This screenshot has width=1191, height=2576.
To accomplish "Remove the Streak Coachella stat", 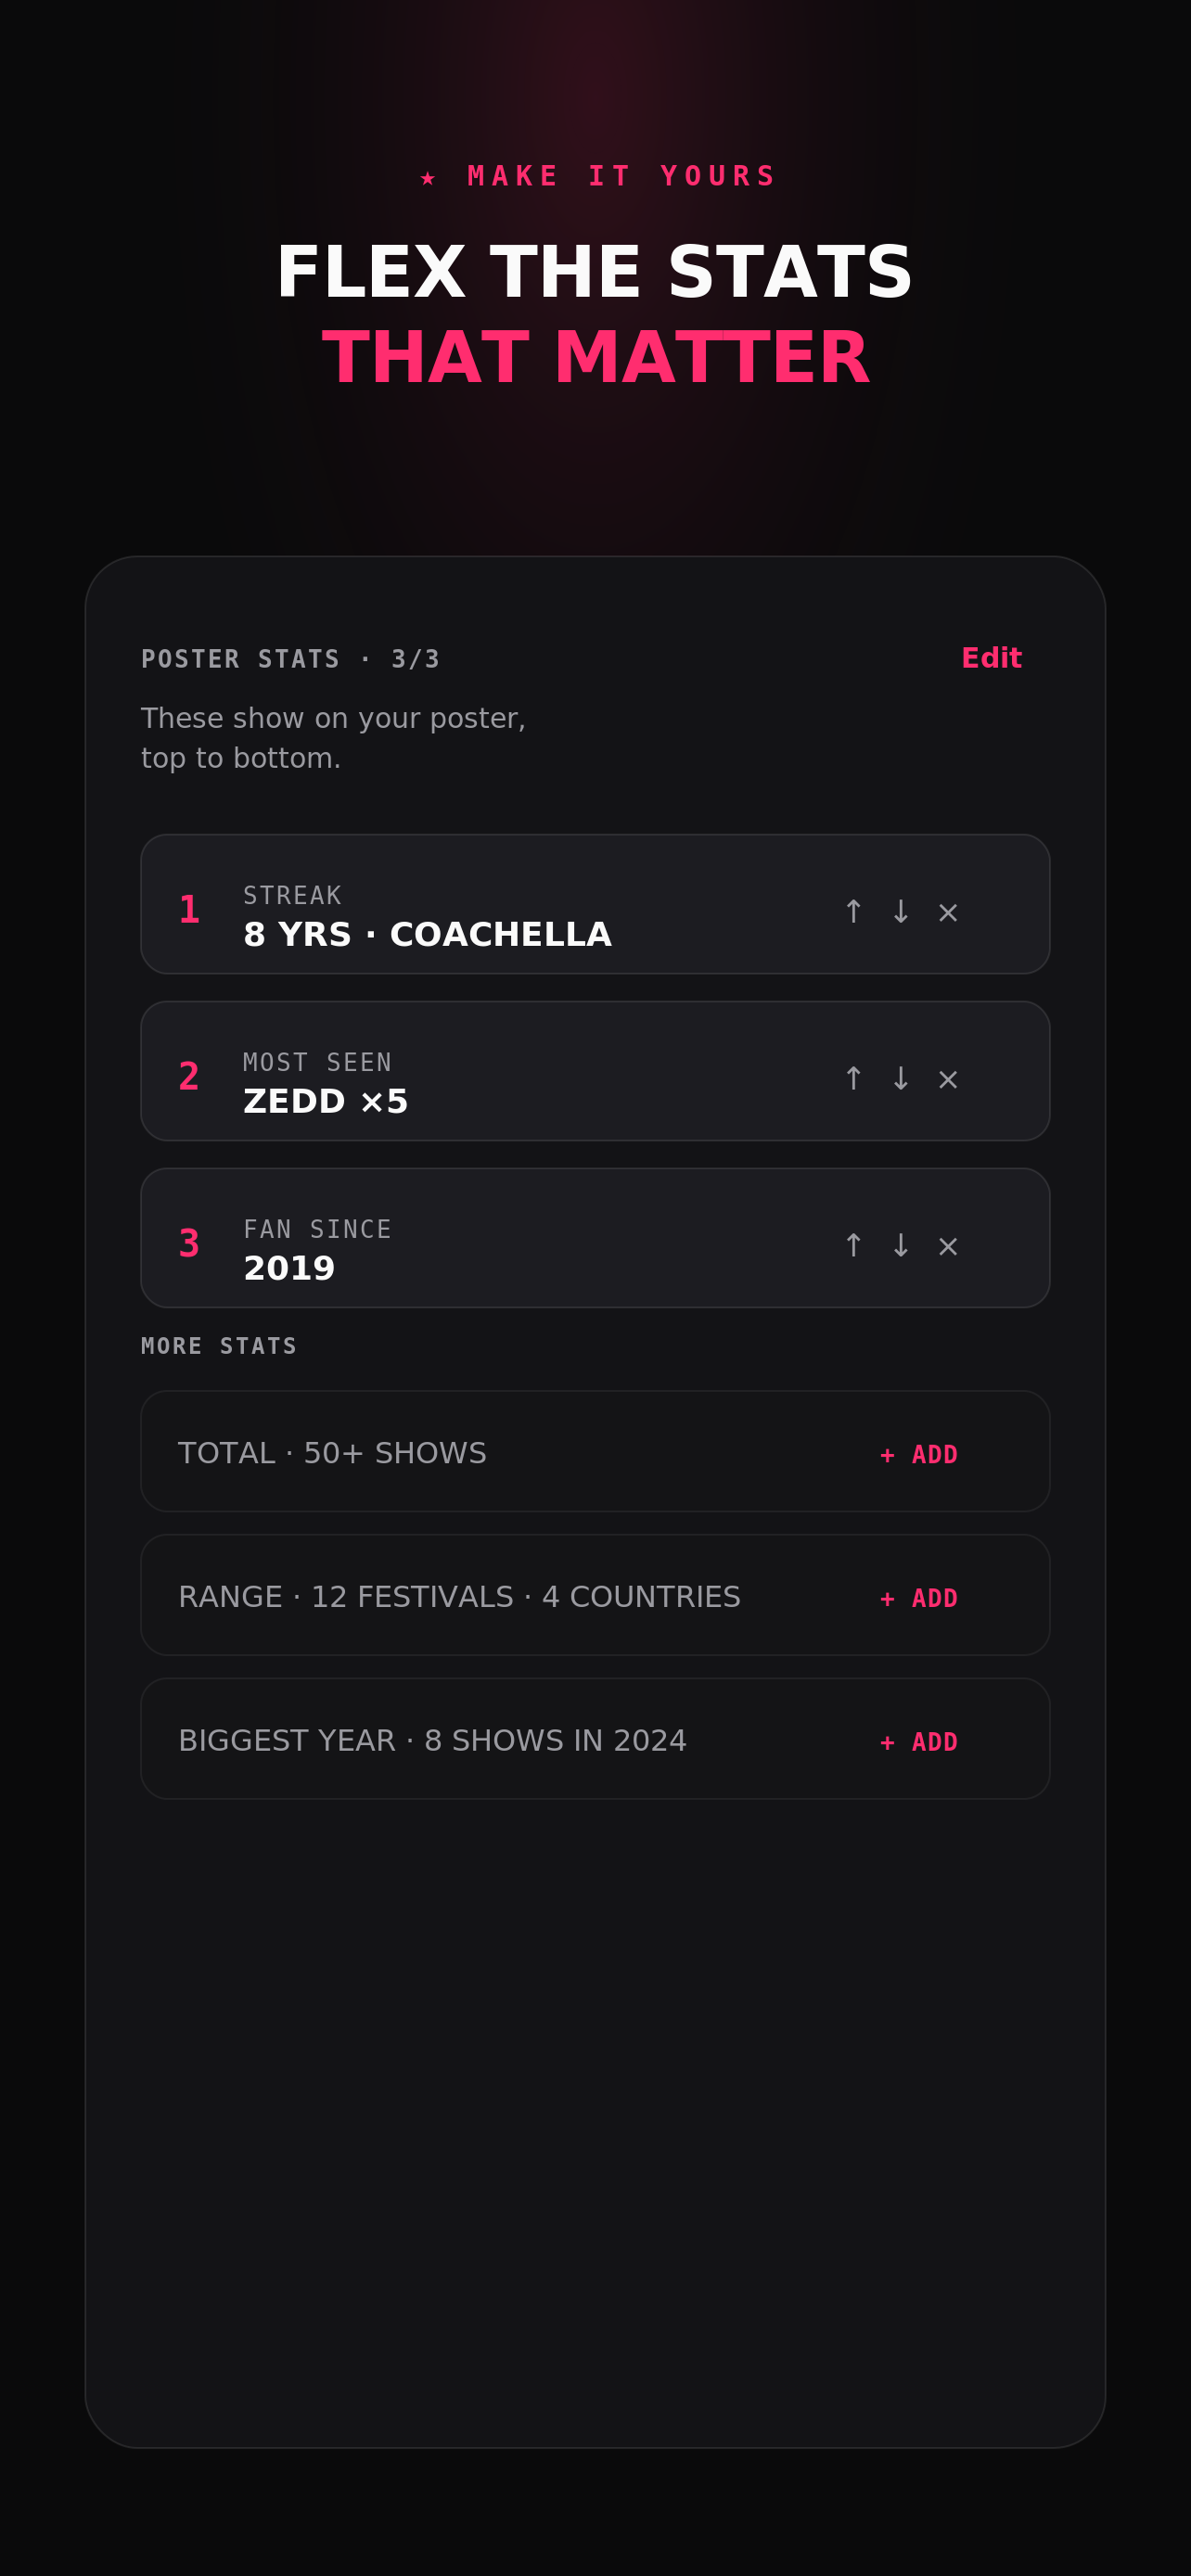I will [x=947, y=911].
